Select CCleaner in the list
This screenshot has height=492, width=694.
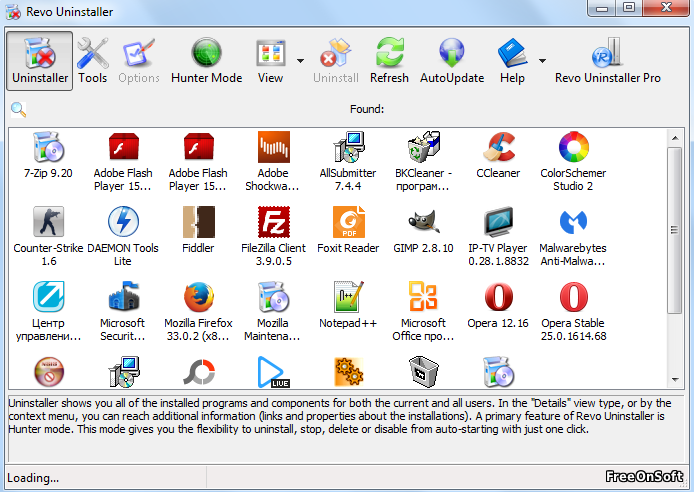click(x=498, y=155)
